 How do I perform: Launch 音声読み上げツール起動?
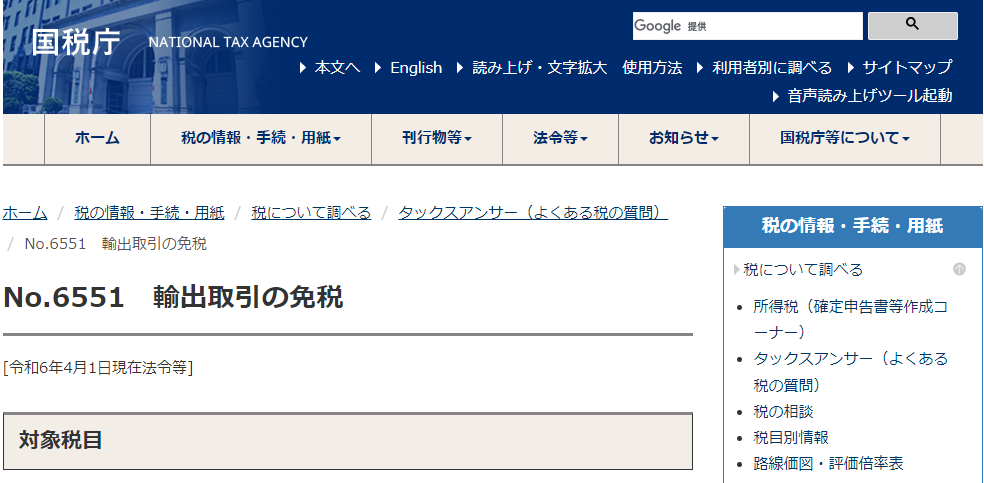click(x=870, y=96)
